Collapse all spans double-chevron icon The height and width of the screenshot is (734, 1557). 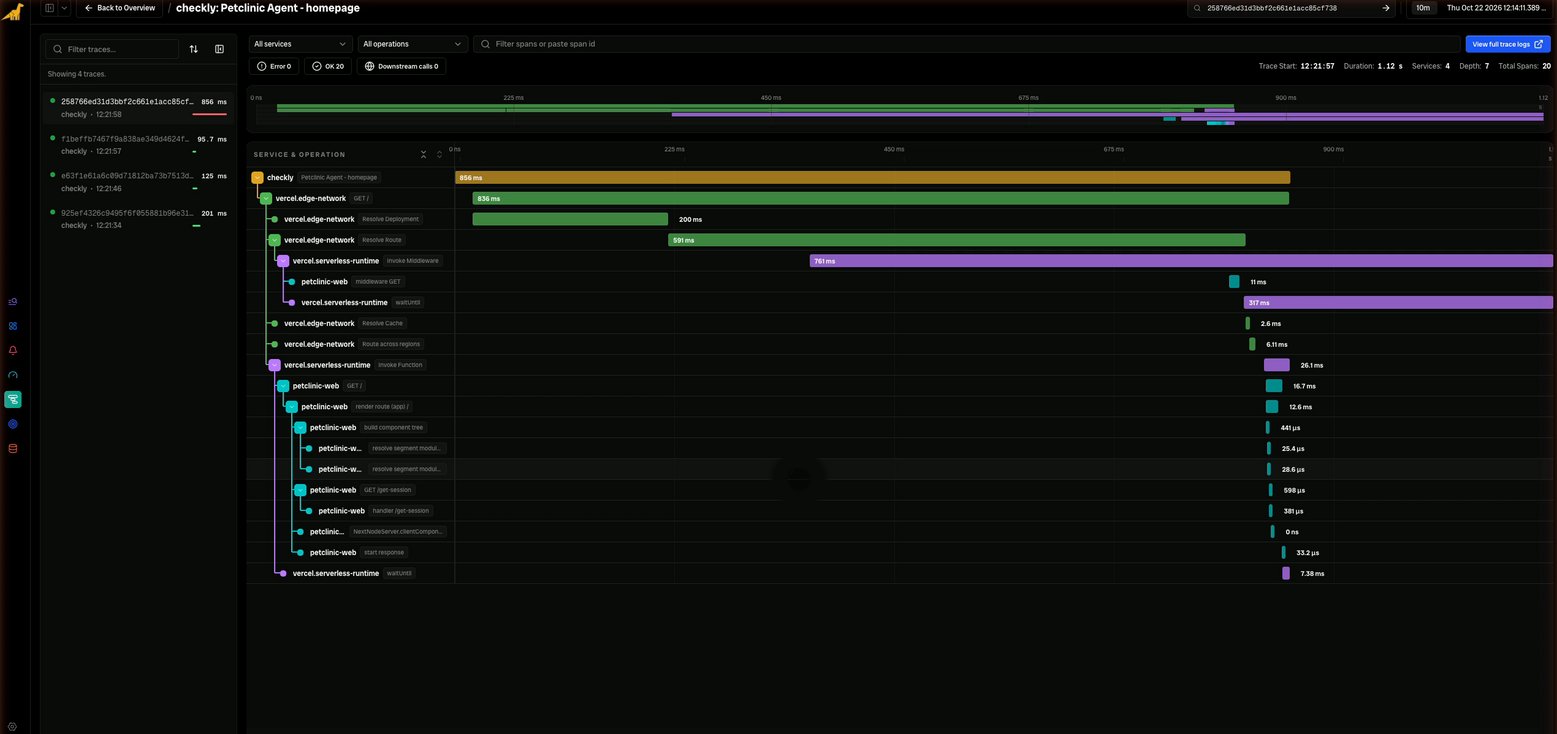pyautogui.click(x=424, y=154)
